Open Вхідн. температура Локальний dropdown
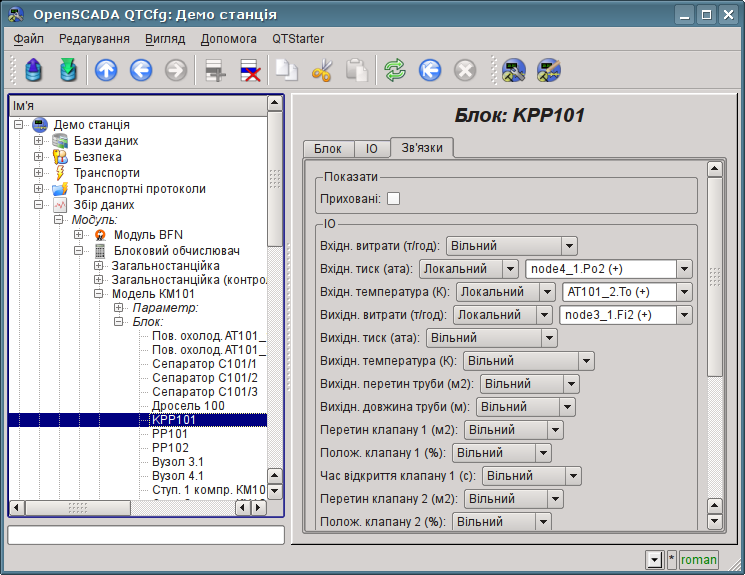 [505, 292]
